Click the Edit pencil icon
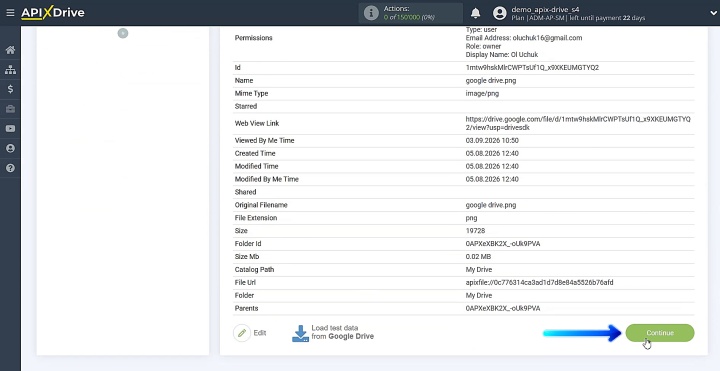 pyautogui.click(x=242, y=333)
